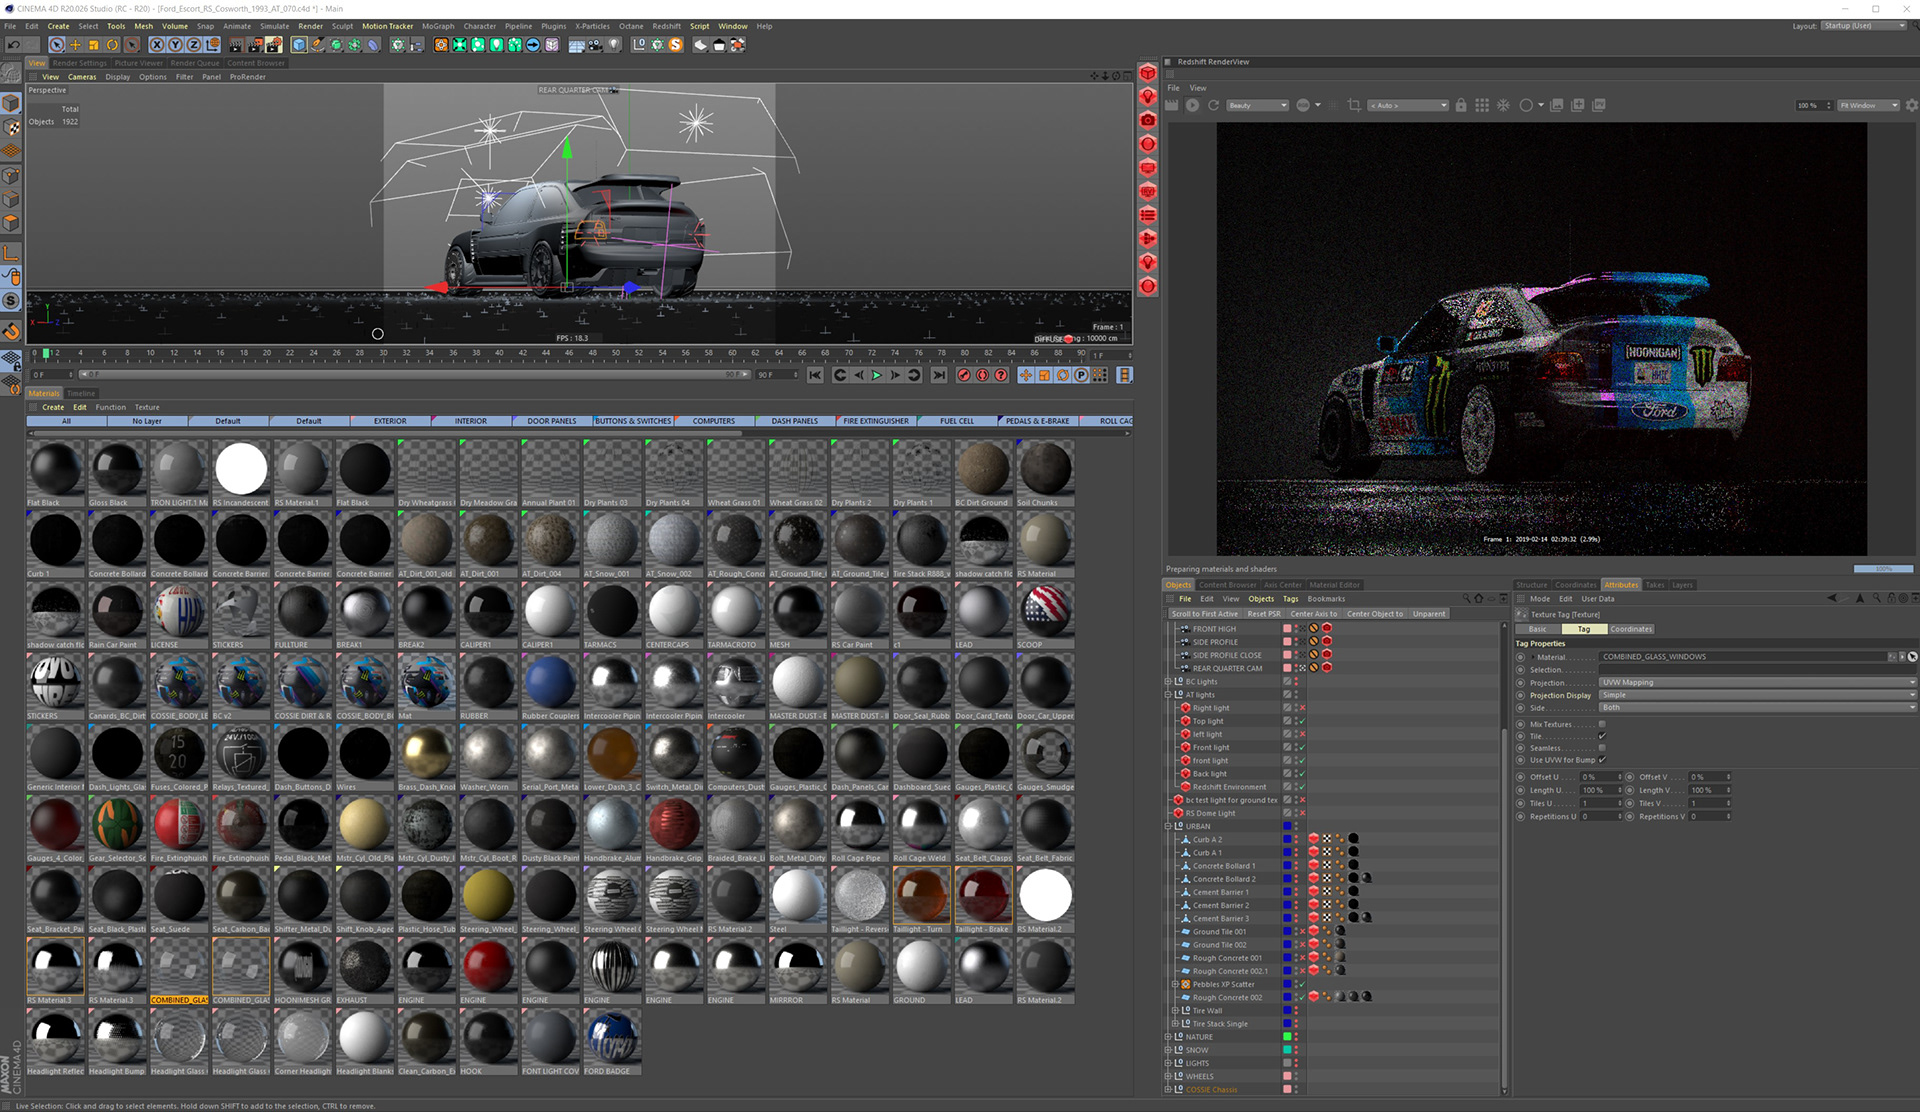Toggle the Seamless checkbox
The image size is (1920, 1112).
click(x=1602, y=748)
